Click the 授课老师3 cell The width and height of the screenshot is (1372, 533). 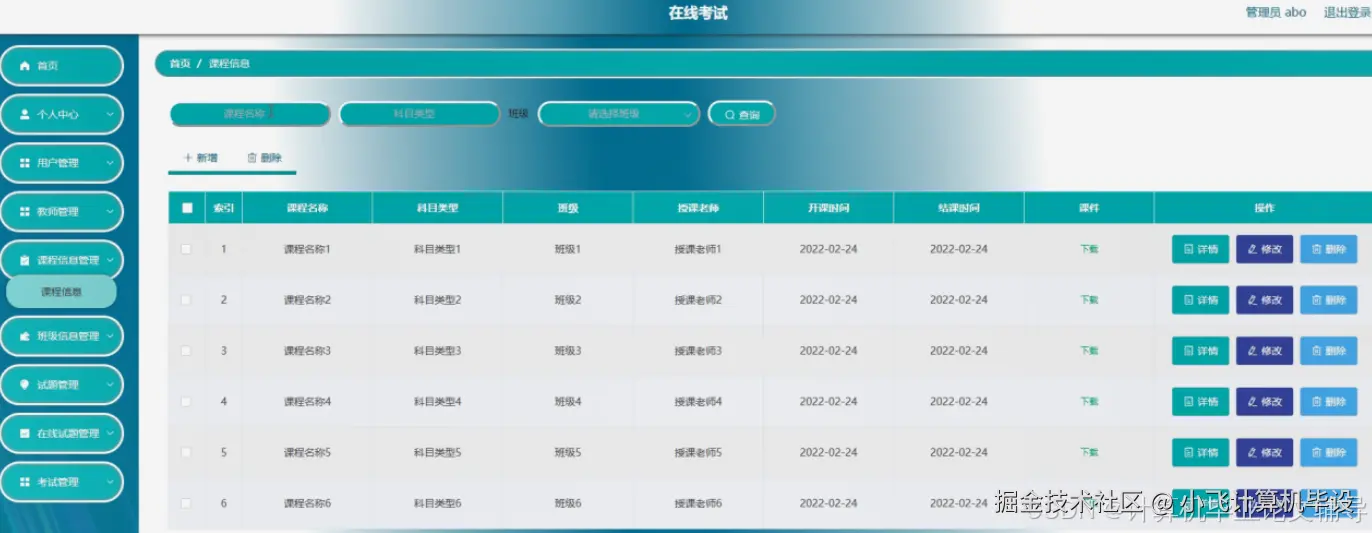[698, 351]
